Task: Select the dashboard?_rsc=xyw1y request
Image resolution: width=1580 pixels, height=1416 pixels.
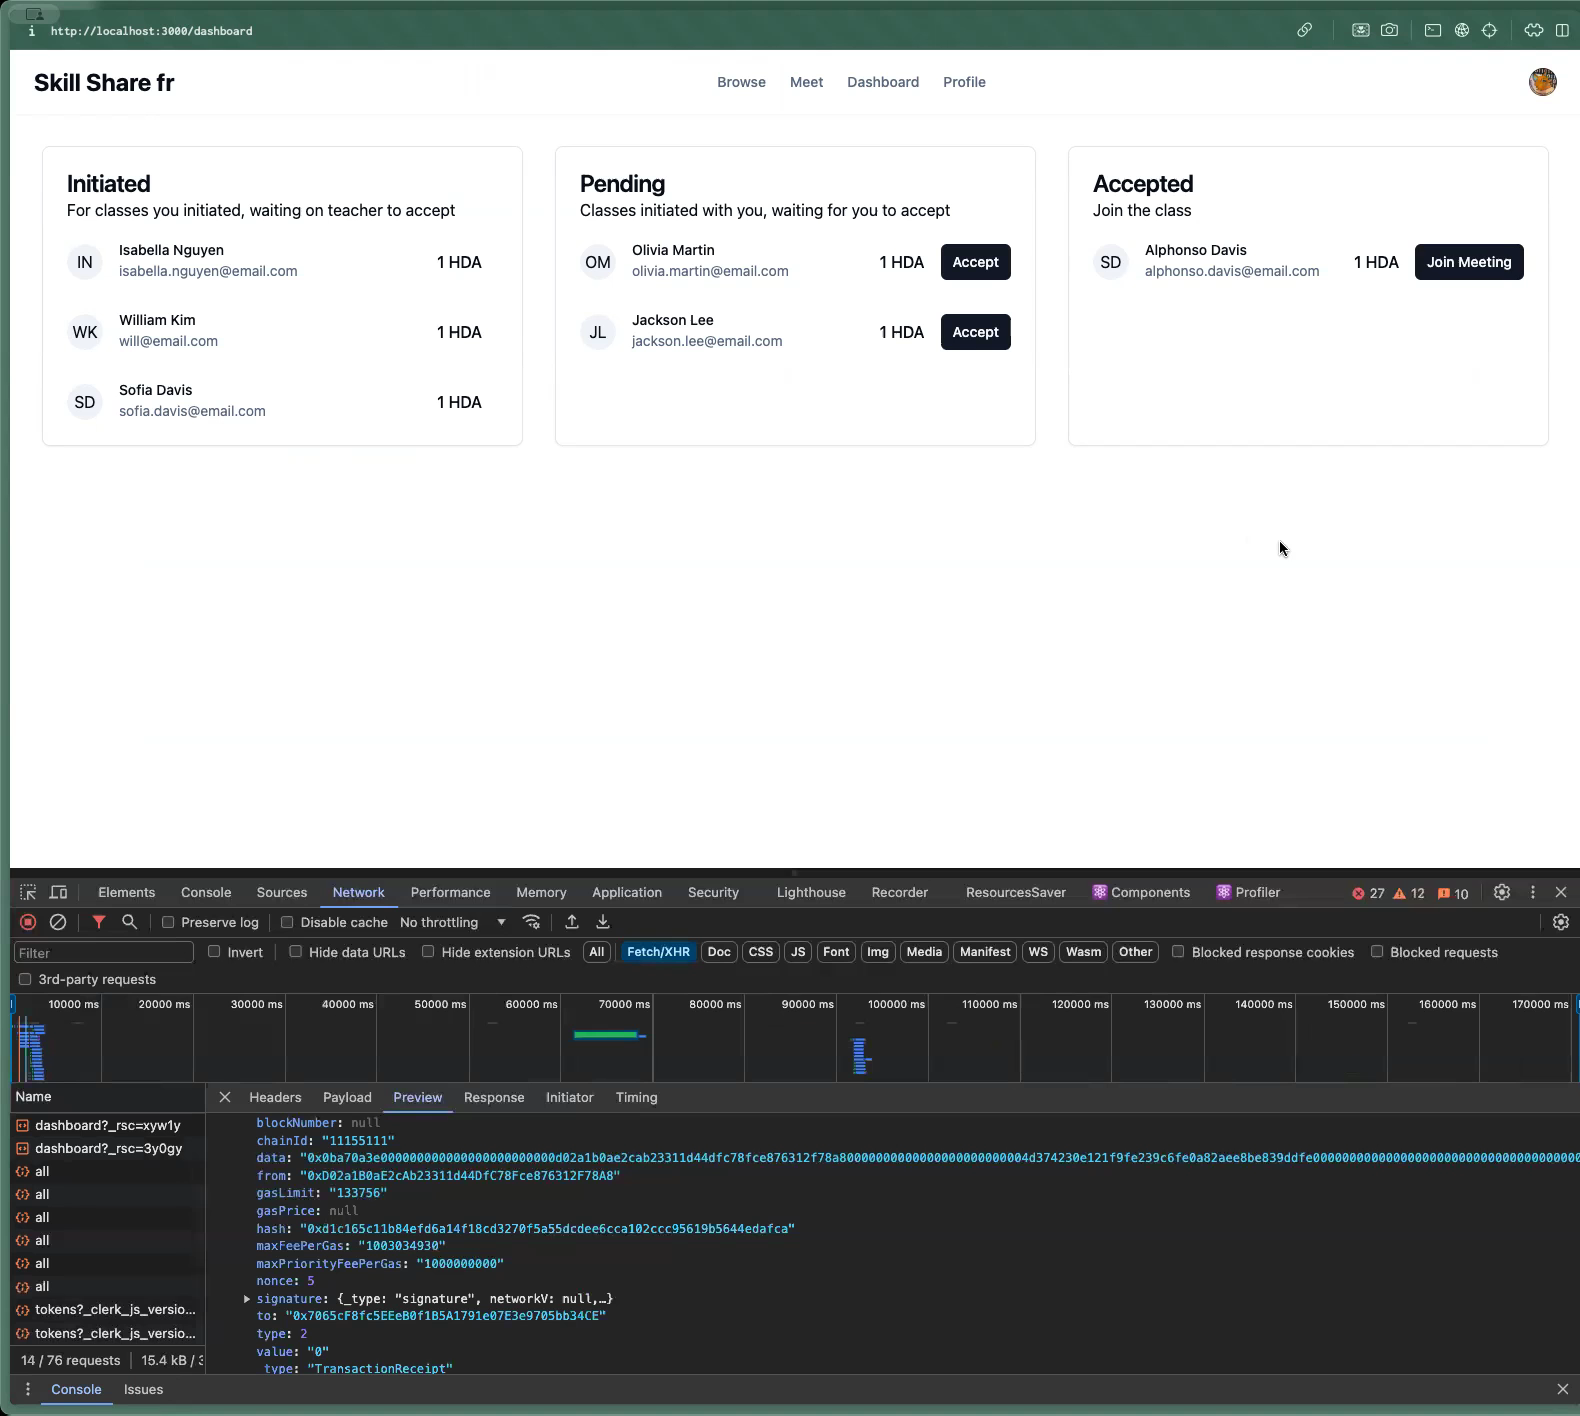Action: pyautogui.click(x=108, y=1125)
